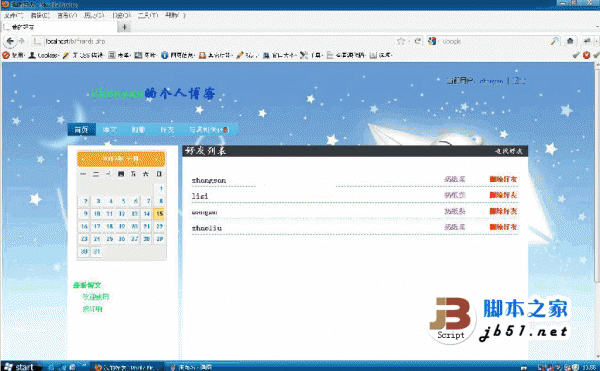Click the logout link after the user name
Image resolution: width=600 pixels, height=371 pixels.
[519, 81]
